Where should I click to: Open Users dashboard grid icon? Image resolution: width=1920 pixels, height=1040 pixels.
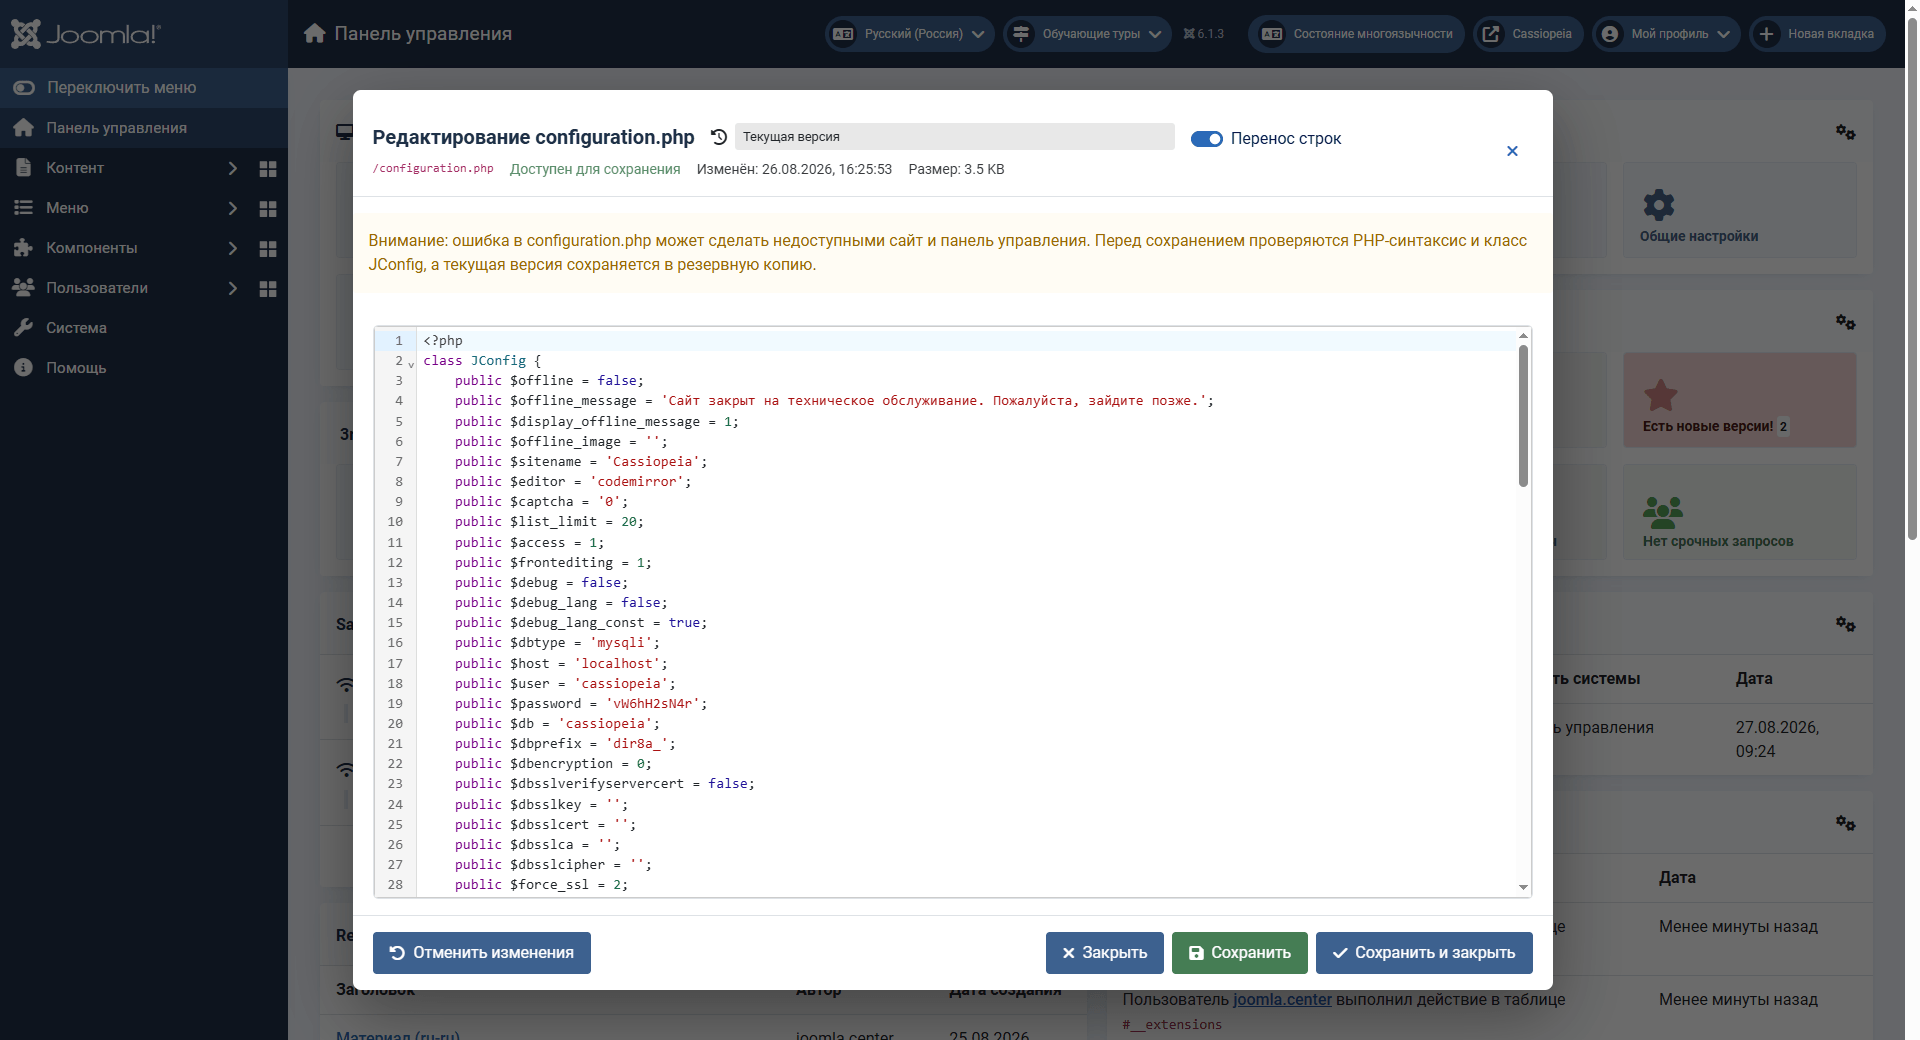(x=267, y=288)
